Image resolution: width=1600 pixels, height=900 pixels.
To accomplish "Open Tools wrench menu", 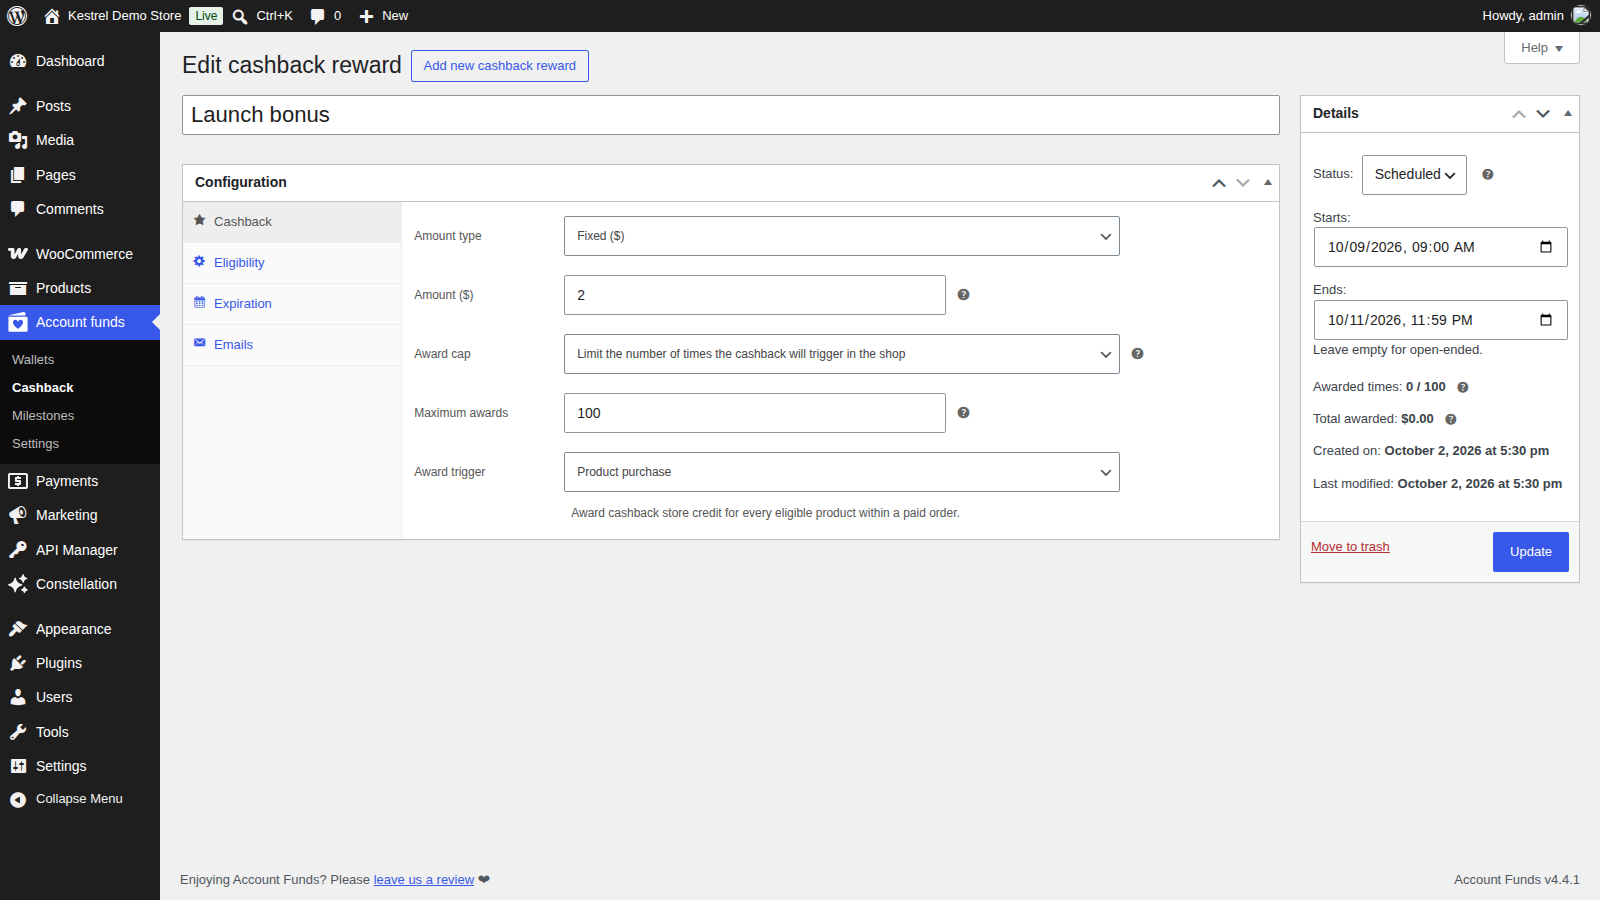I will (x=80, y=732).
